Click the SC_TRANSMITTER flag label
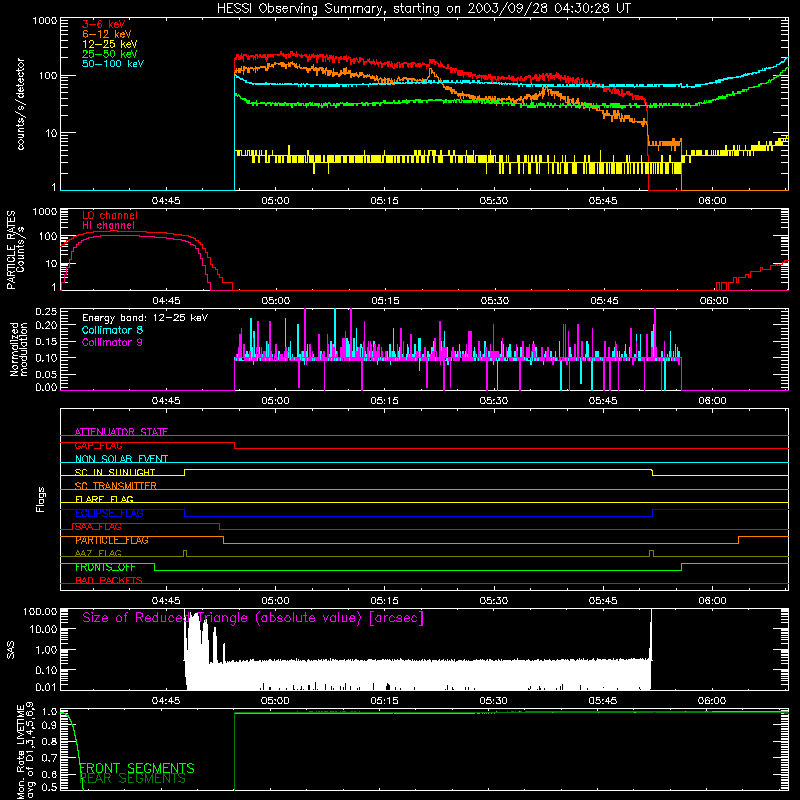Image resolution: width=800 pixels, height=800 pixels. (115, 486)
